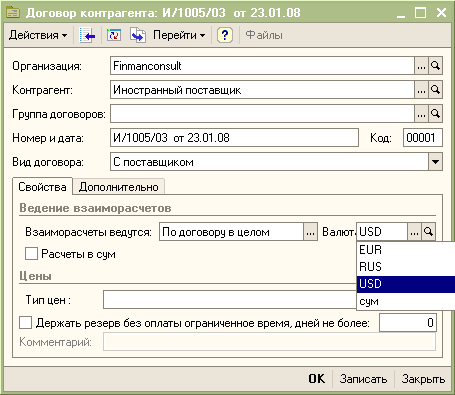455x395 pixels.
Task: Click the blue left-arrow list icon in the toolbar
Action: coord(87,35)
